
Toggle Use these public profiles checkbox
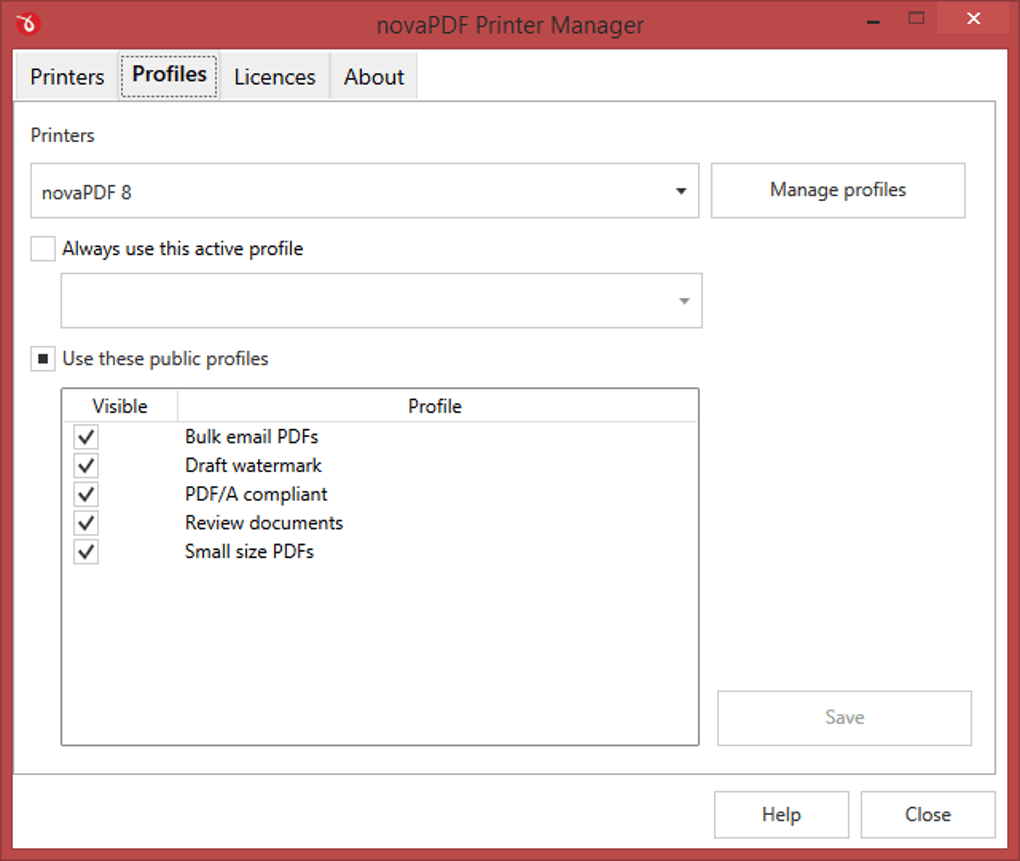coord(43,359)
